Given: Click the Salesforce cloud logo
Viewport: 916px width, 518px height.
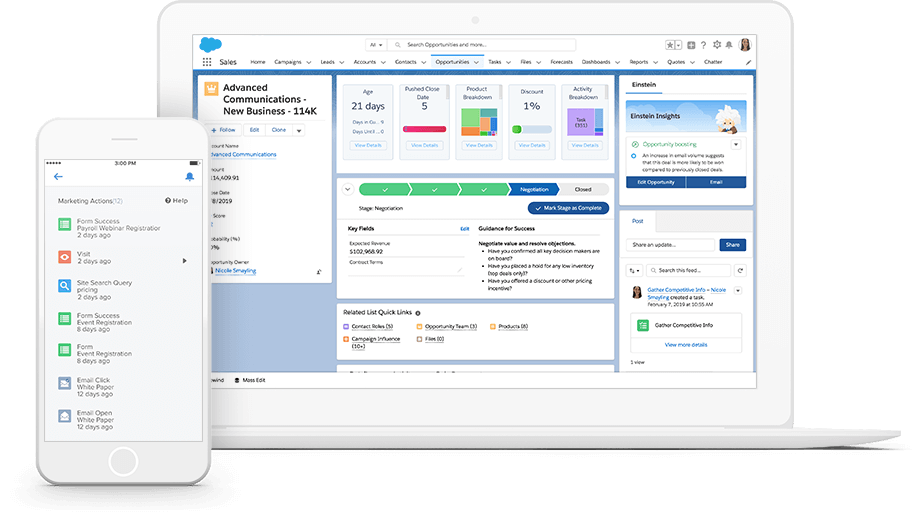Looking at the screenshot, I should tap(210, 44).
